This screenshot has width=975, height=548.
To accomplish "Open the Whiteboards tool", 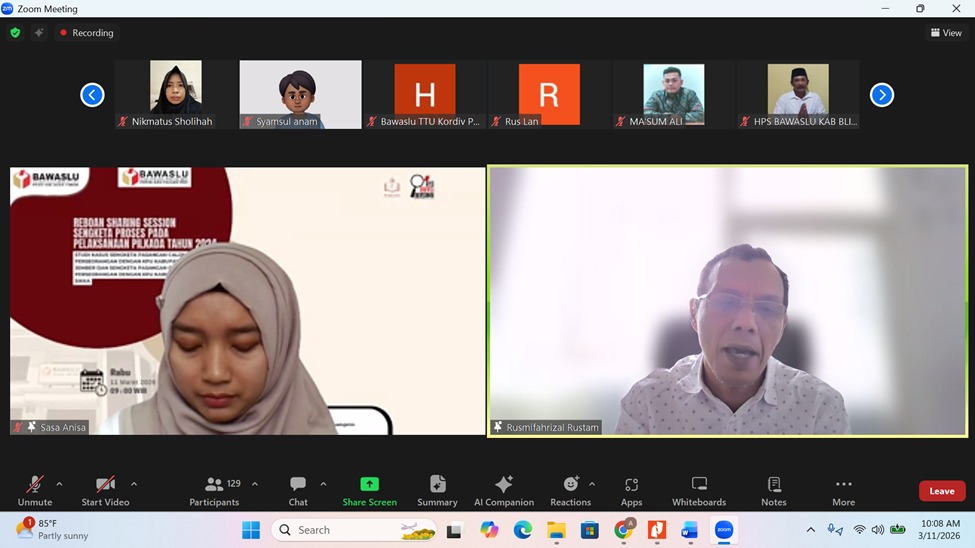I will click(x=699, y=490).
